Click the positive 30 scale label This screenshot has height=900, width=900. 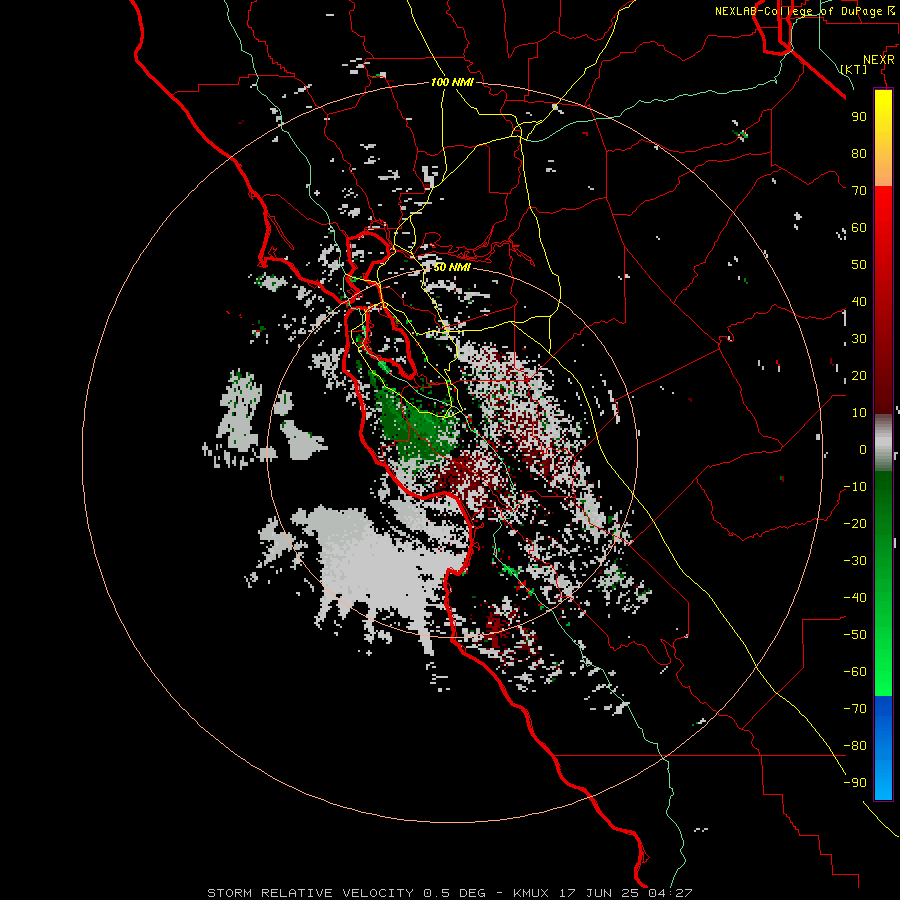coord(859,339)
